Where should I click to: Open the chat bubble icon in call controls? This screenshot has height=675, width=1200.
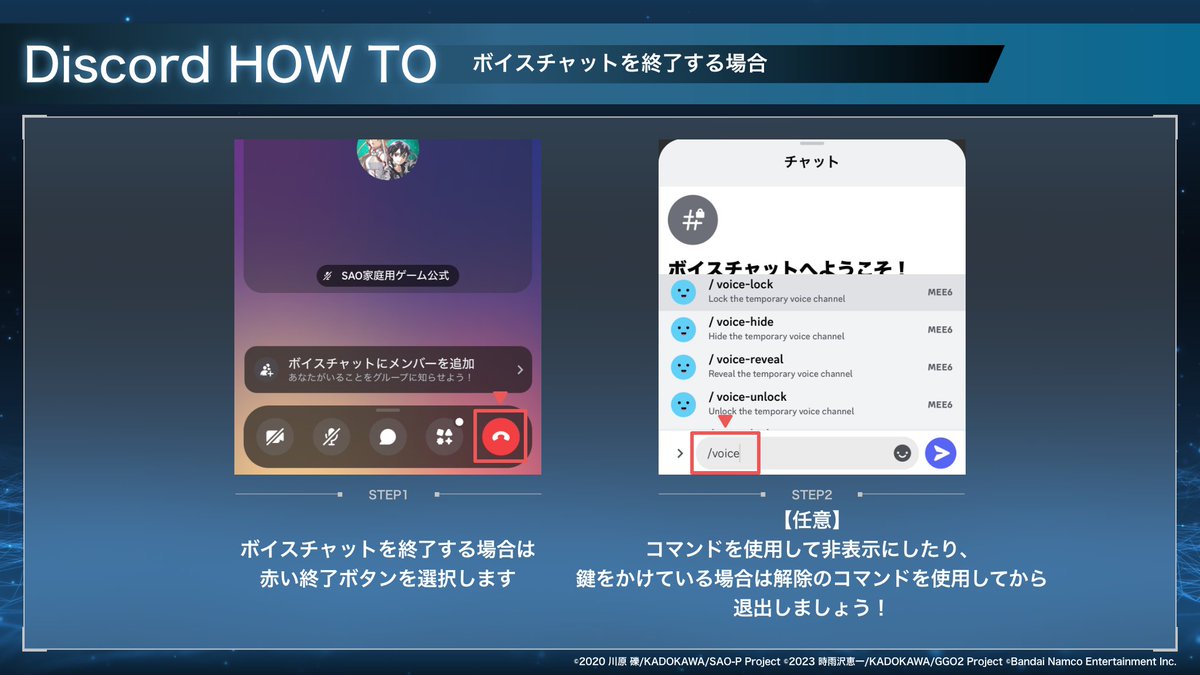387,437
